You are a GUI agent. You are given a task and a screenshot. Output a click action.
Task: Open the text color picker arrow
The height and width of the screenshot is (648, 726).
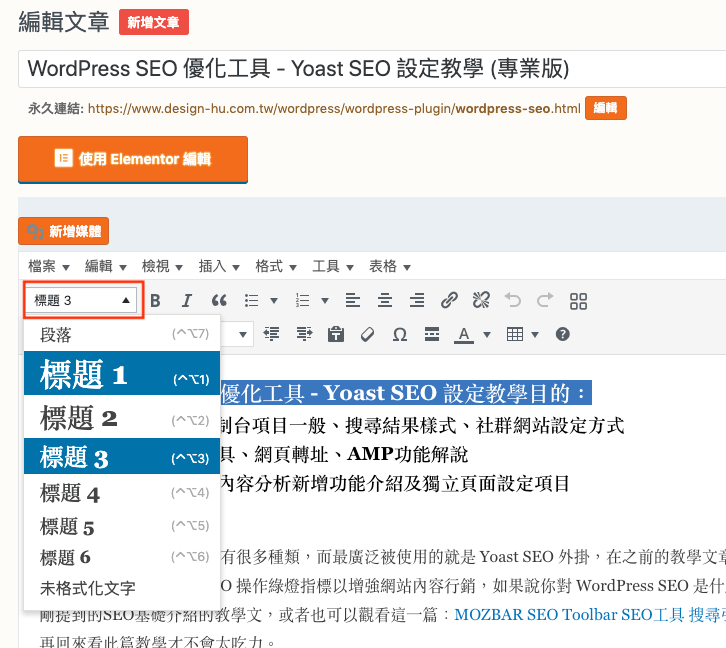(487, 334)
